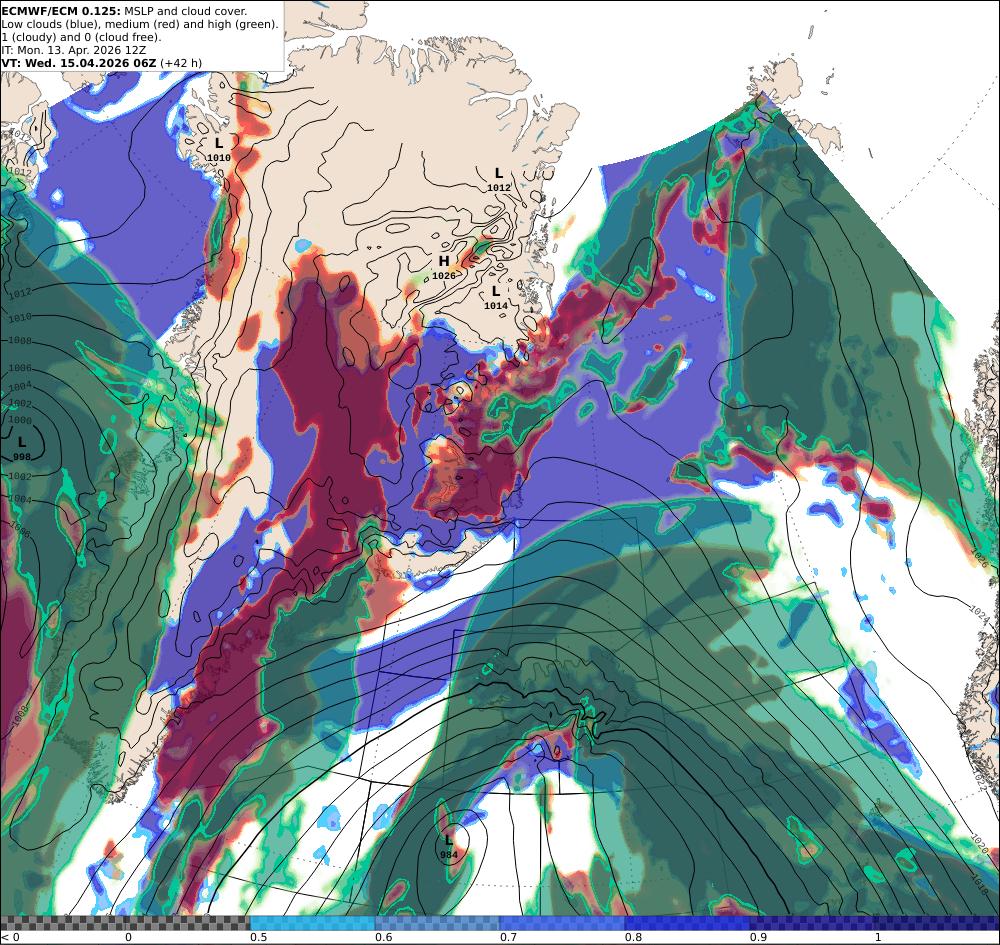Click the light blue 0.5–0.6 colorbar segment

click(312, 923)
